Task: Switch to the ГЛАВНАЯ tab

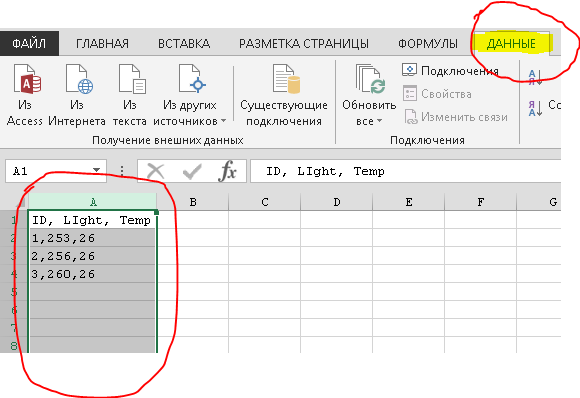Action: pos(102,43)
